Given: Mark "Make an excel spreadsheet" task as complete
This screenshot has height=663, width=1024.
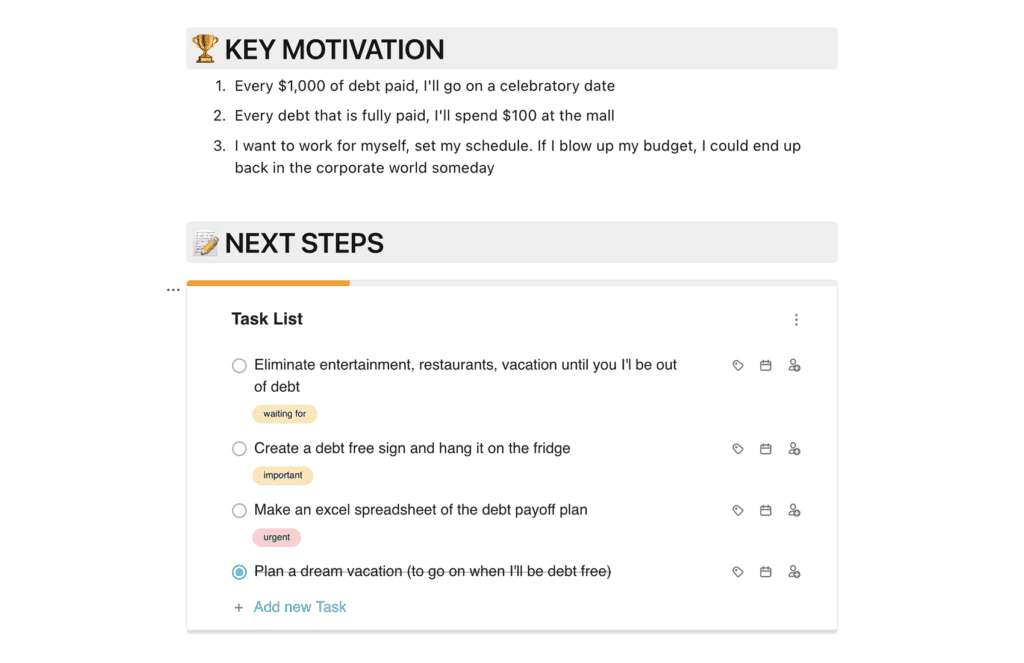Looking at the screenshot, I should 239,510.
